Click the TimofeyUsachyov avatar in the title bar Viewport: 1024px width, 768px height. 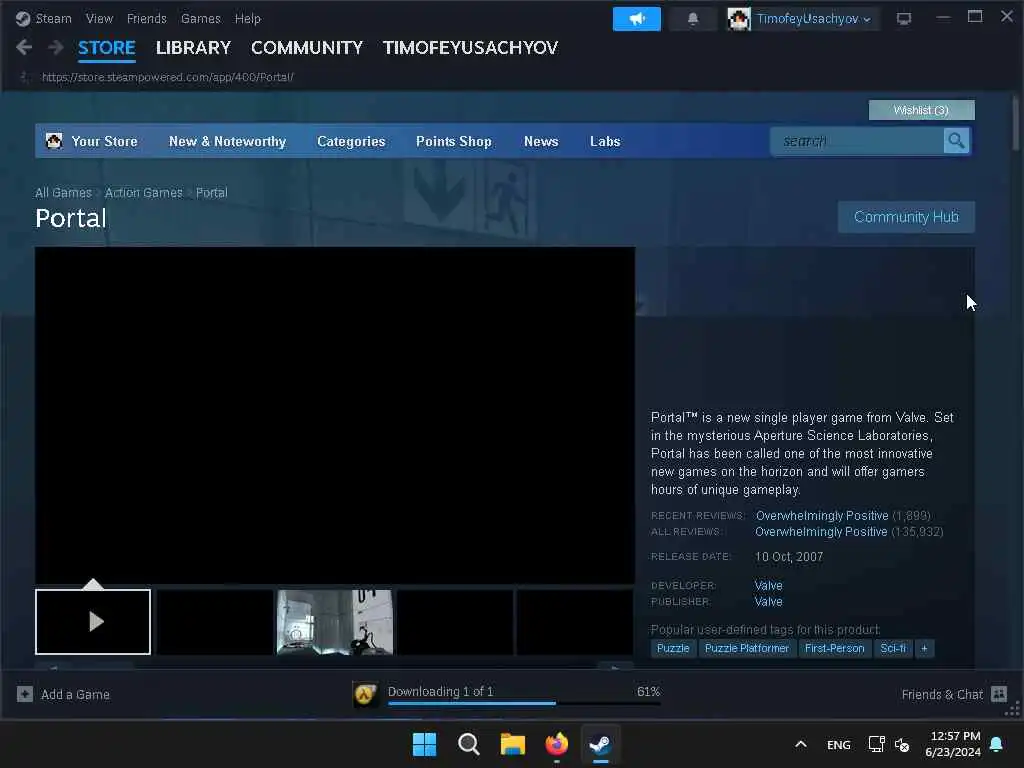[739, 19]
